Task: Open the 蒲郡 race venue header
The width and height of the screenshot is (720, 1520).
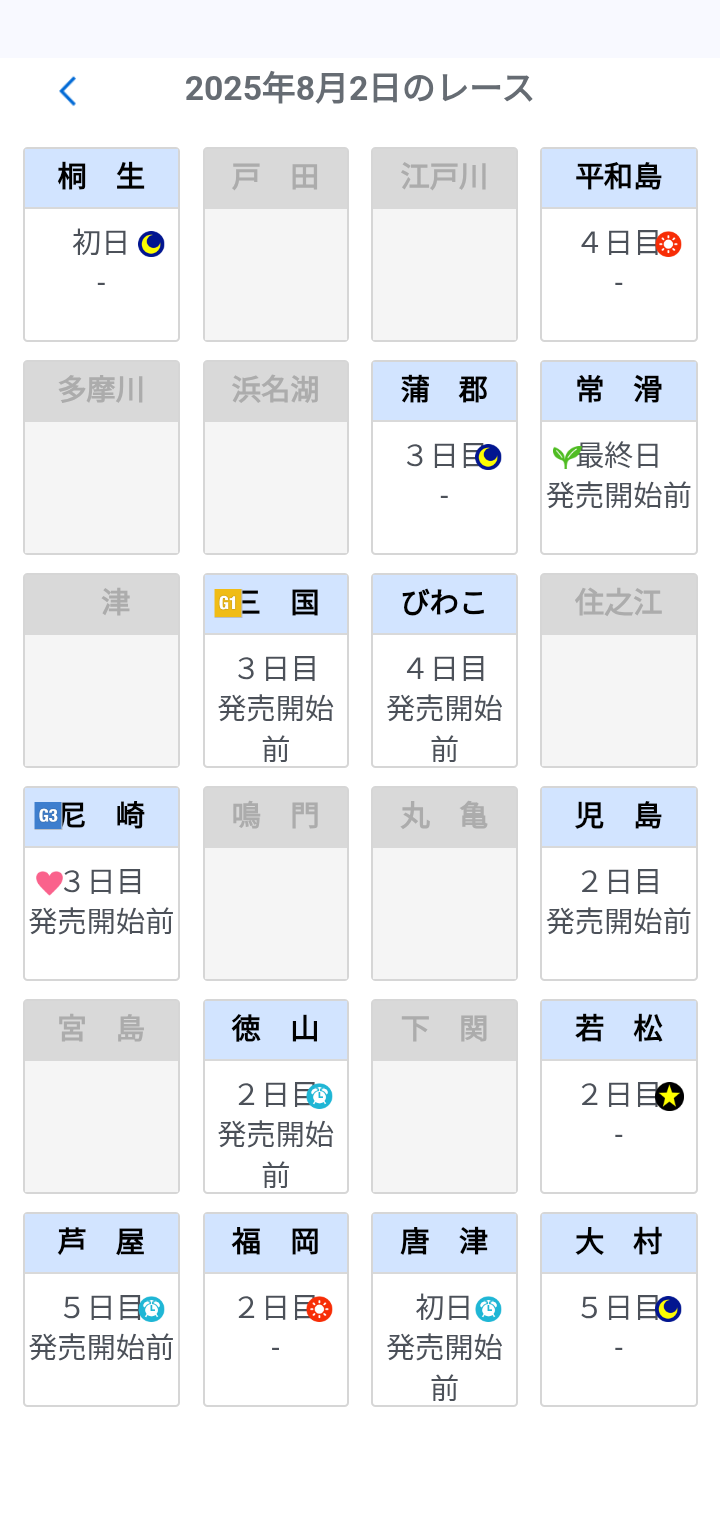Action: pos(444,390)
